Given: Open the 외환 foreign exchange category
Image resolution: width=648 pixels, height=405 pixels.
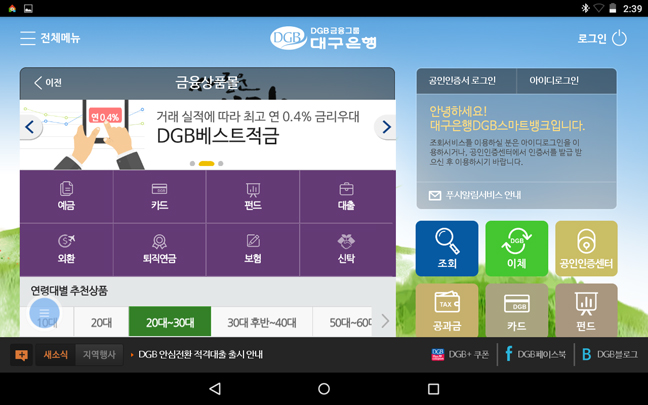Looking at the screenshot, I should (x=66, y=250).
